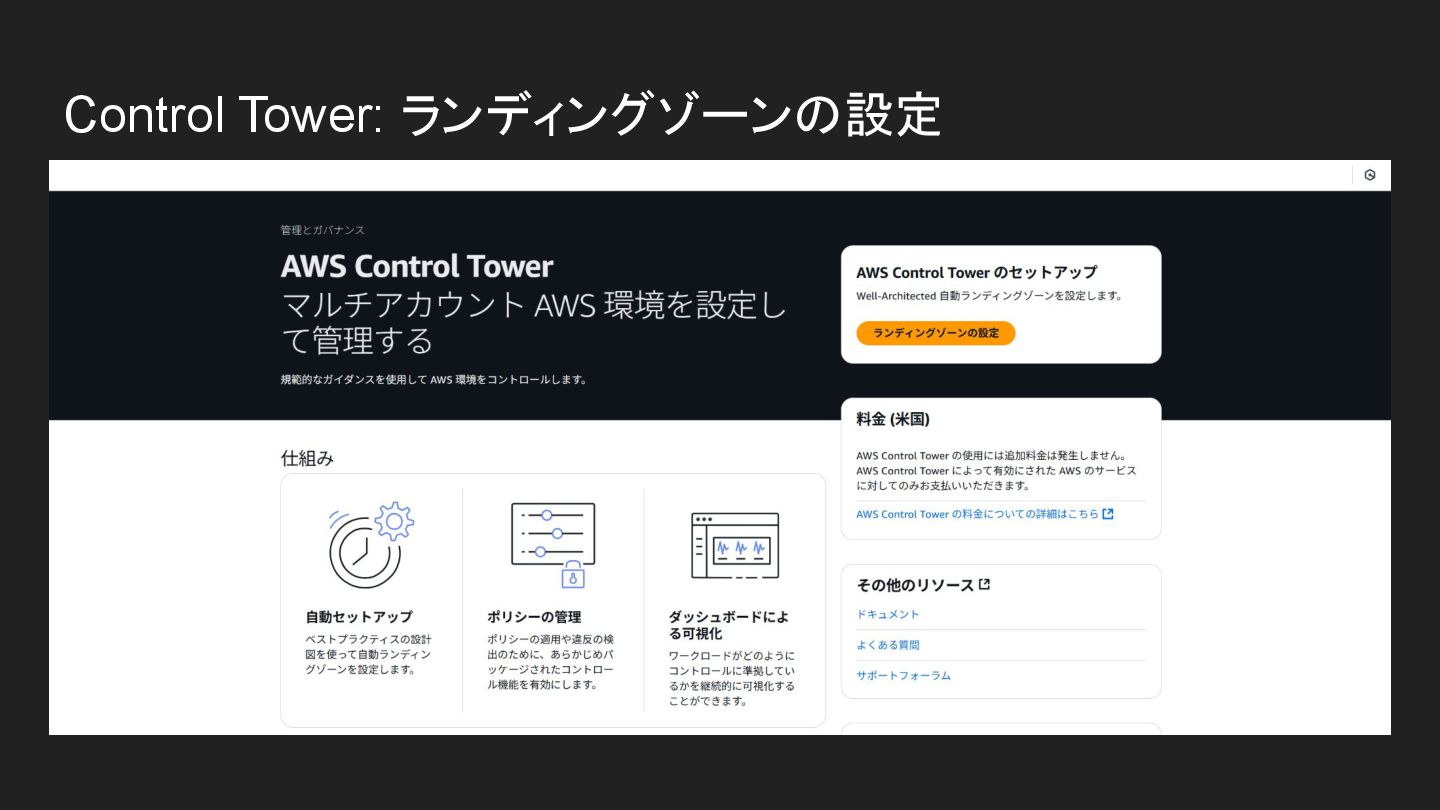The height and width of the screenshot is (810, 1440).
Task: Click AWS Control Tower のセットアップ heading
Action: click(977, 272)
